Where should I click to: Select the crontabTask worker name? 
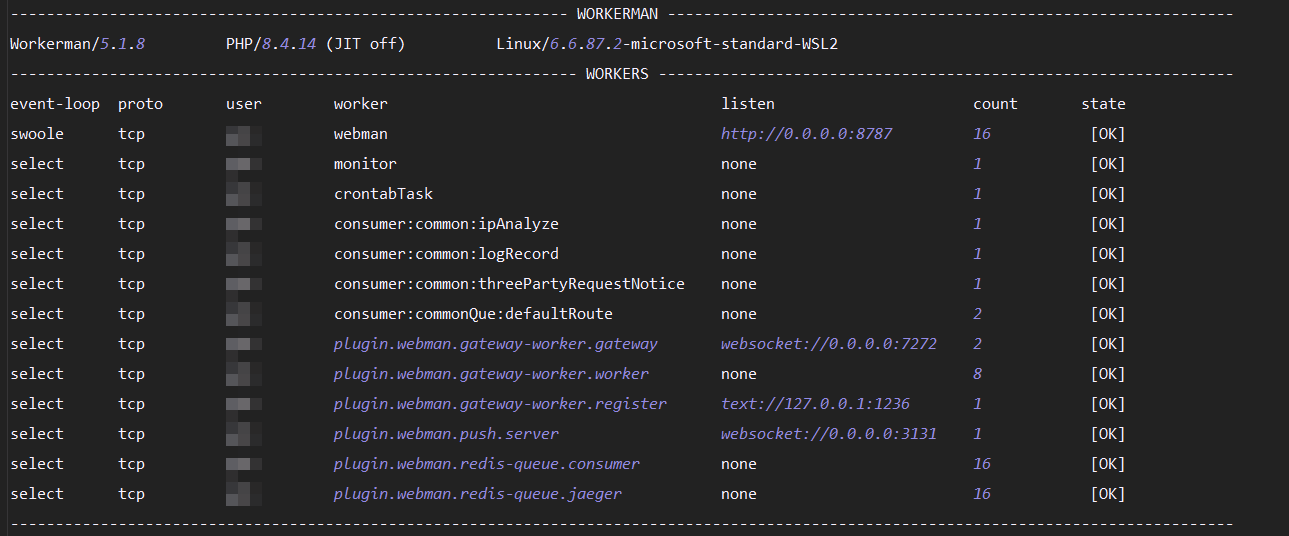click(383, 194)
